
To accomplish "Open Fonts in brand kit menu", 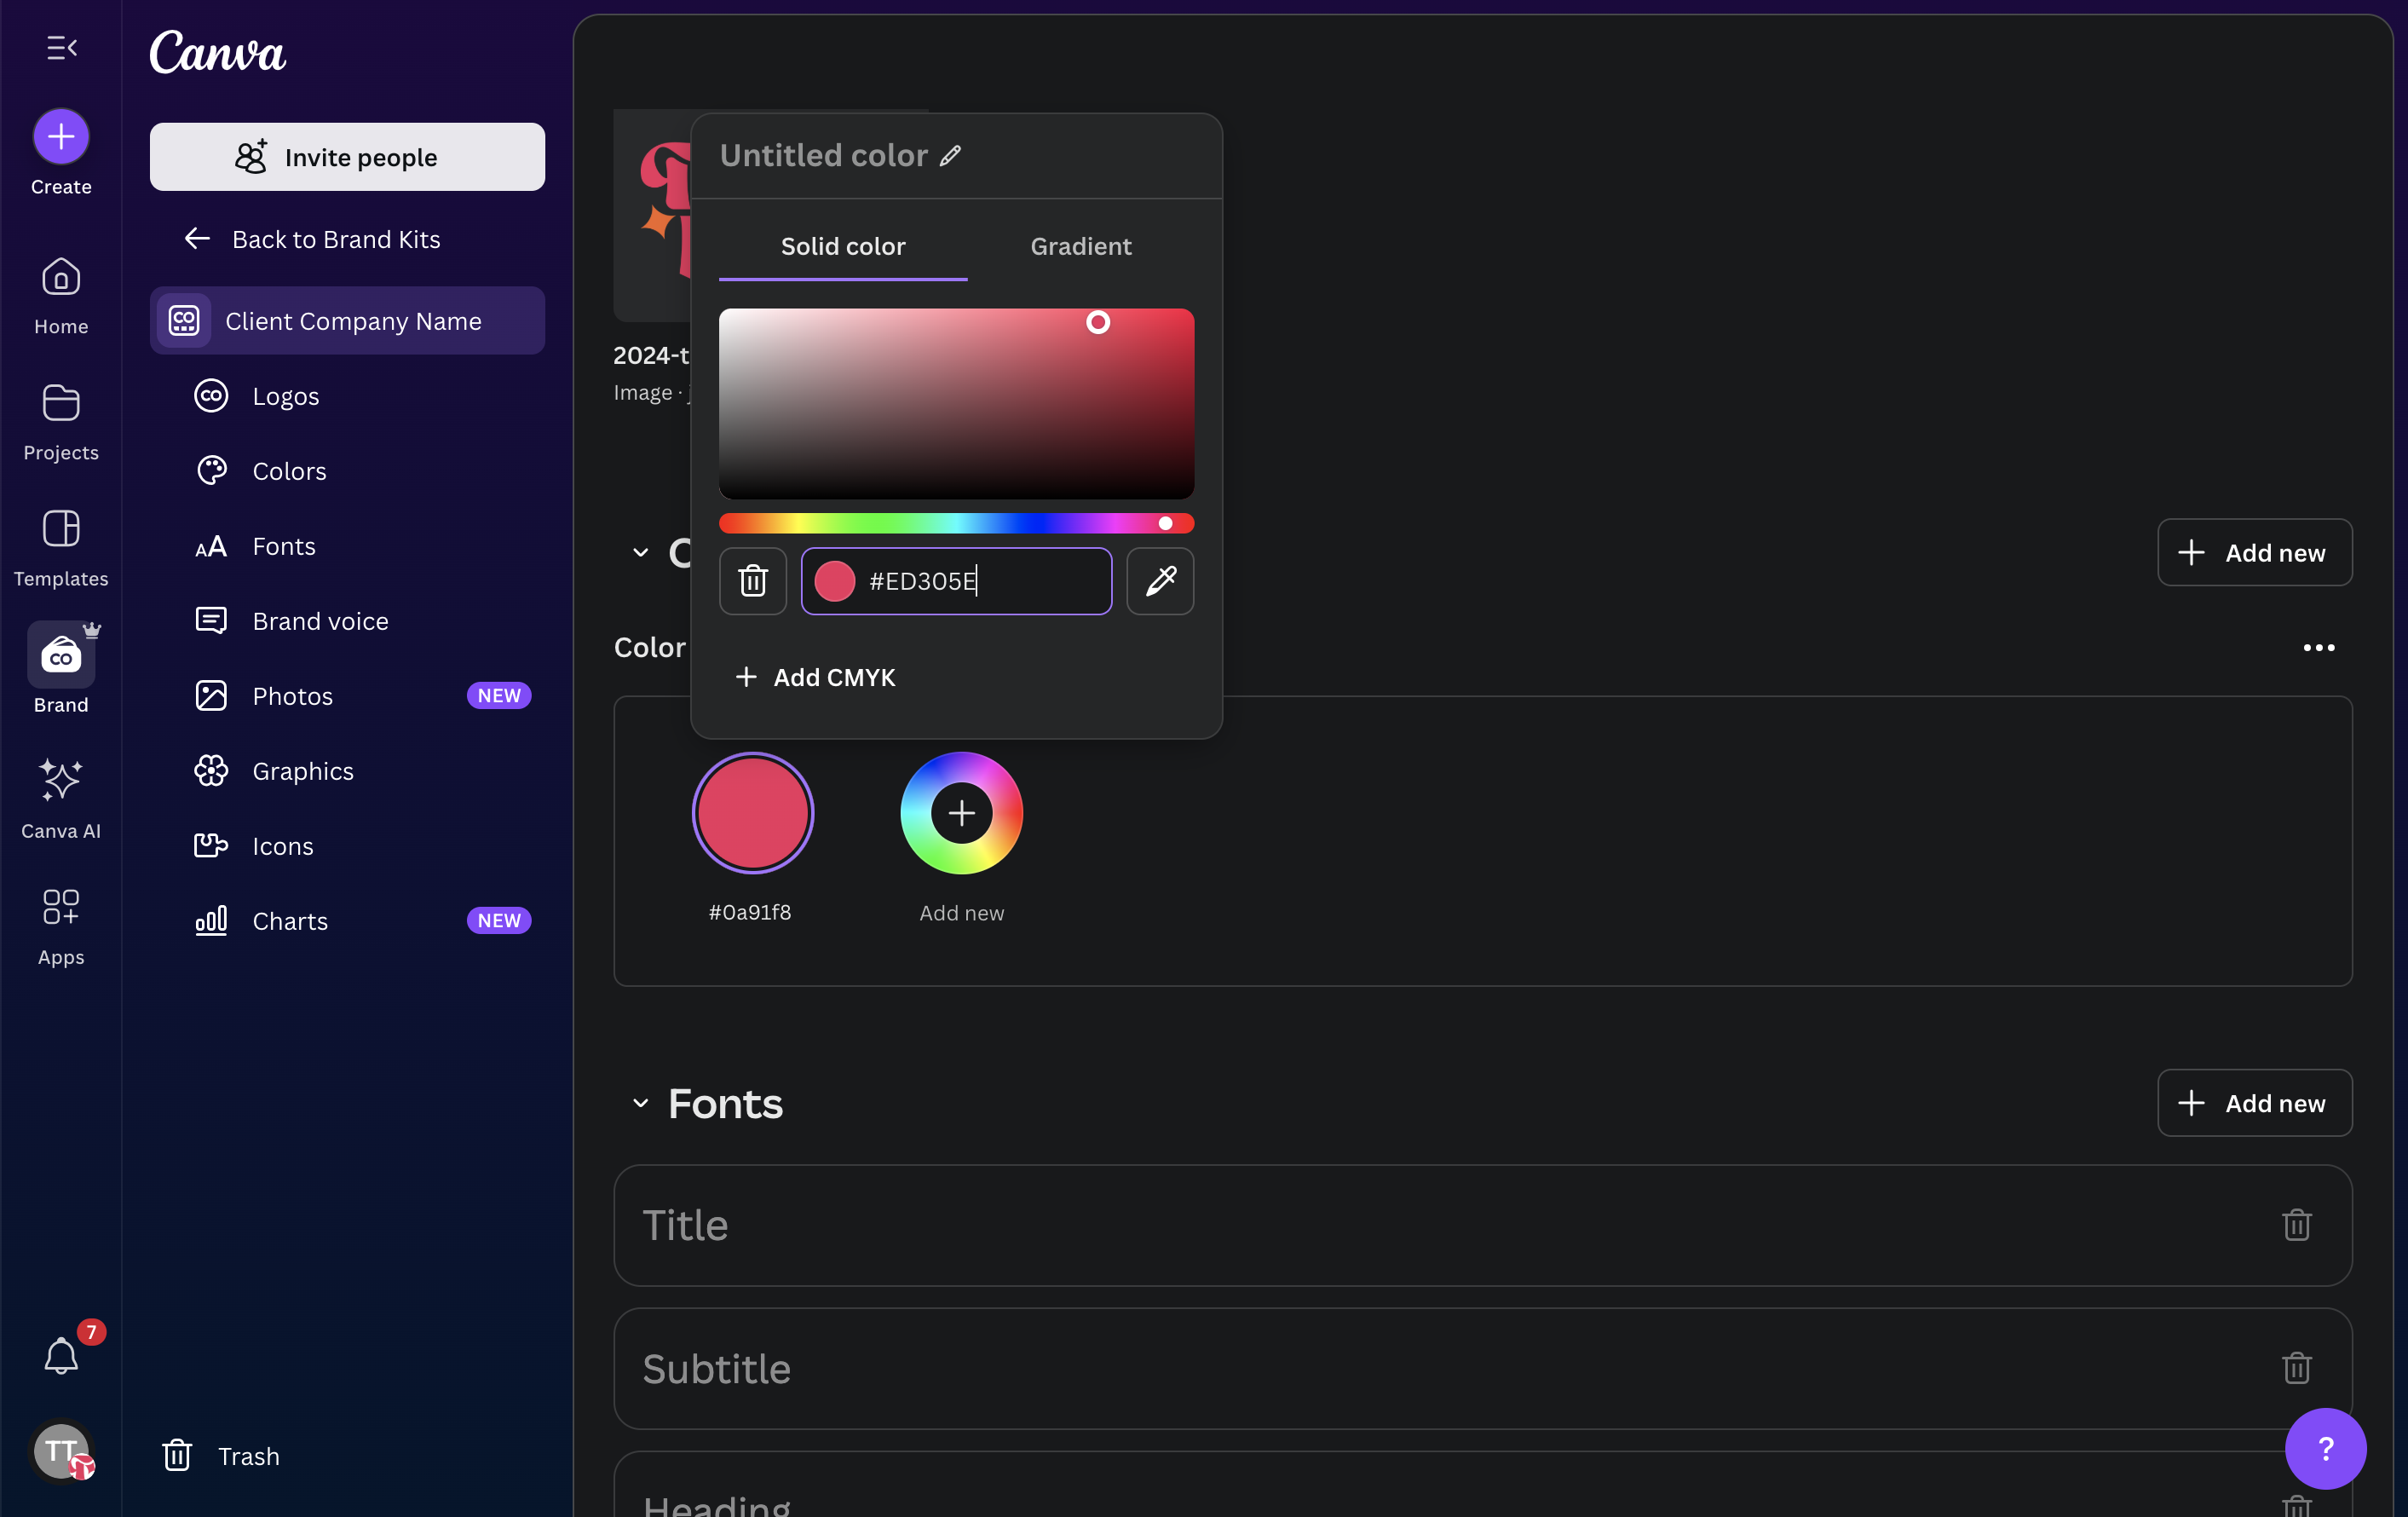I will coord(348,546).
